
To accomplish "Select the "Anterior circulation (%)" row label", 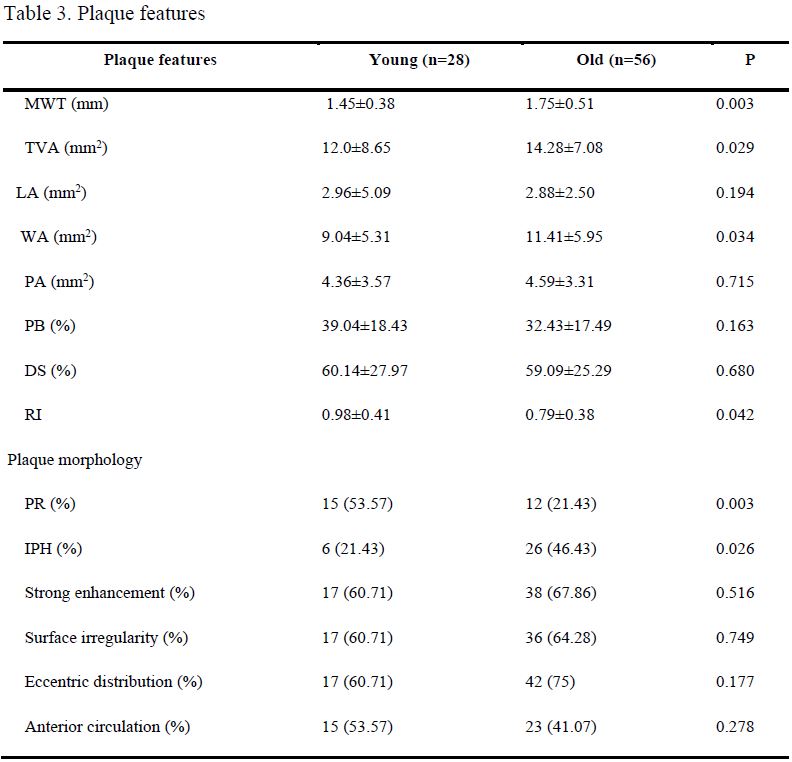I will (x=108, y=727).
